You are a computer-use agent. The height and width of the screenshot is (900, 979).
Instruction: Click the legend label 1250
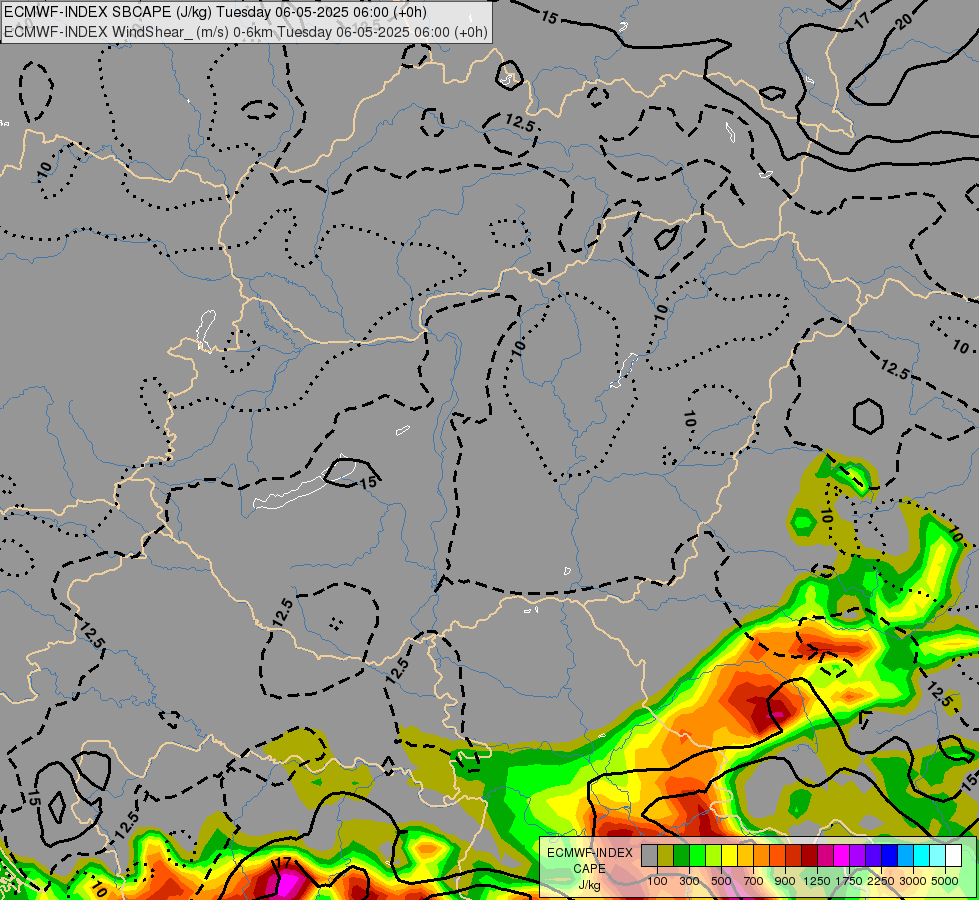[x=817, y=881]
